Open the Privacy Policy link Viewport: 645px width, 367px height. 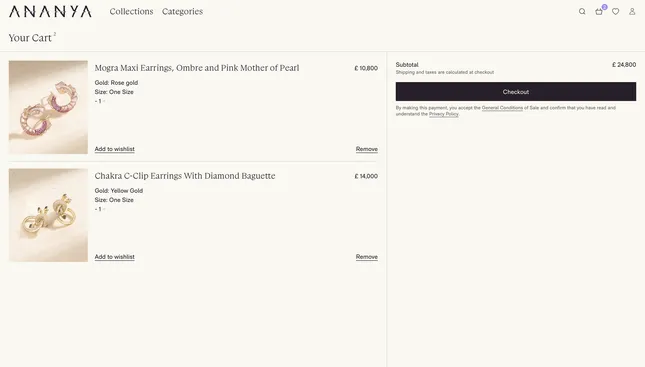pos(443,114)
